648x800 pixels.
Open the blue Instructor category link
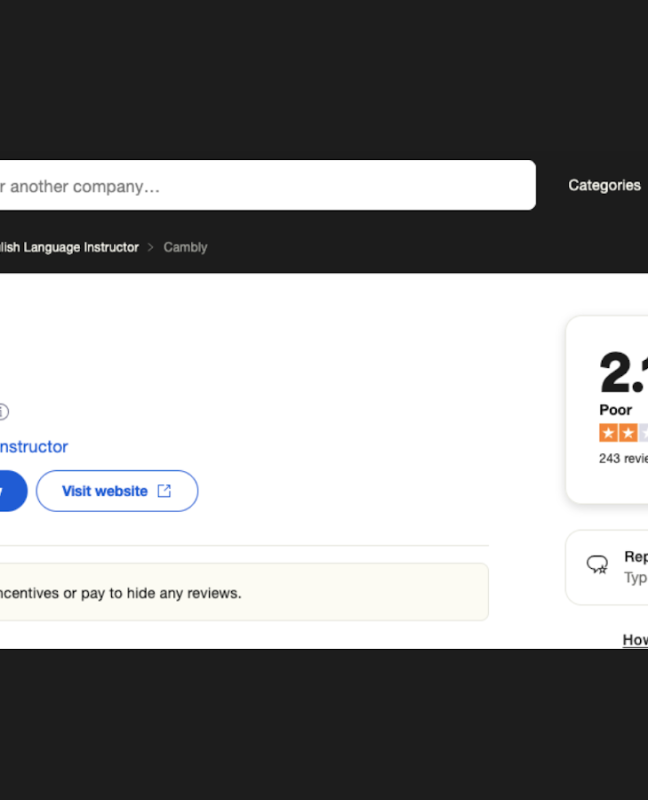pos(34,447)
